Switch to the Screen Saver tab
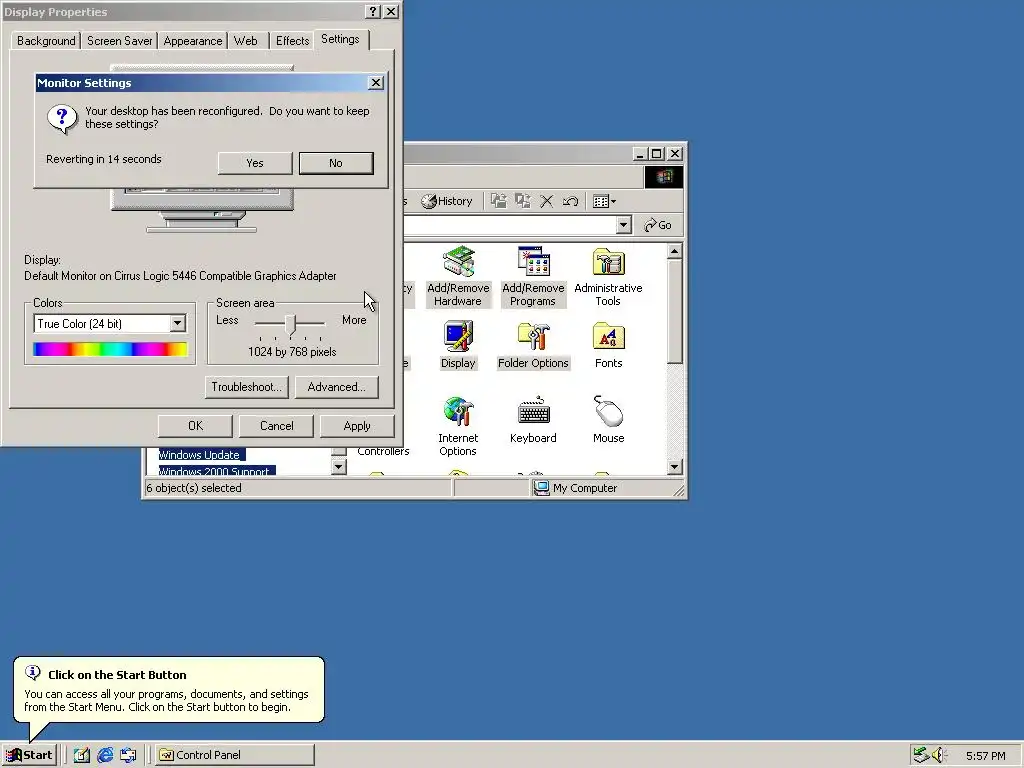Viewport: 1024px width, 768px height. point(120,40)
